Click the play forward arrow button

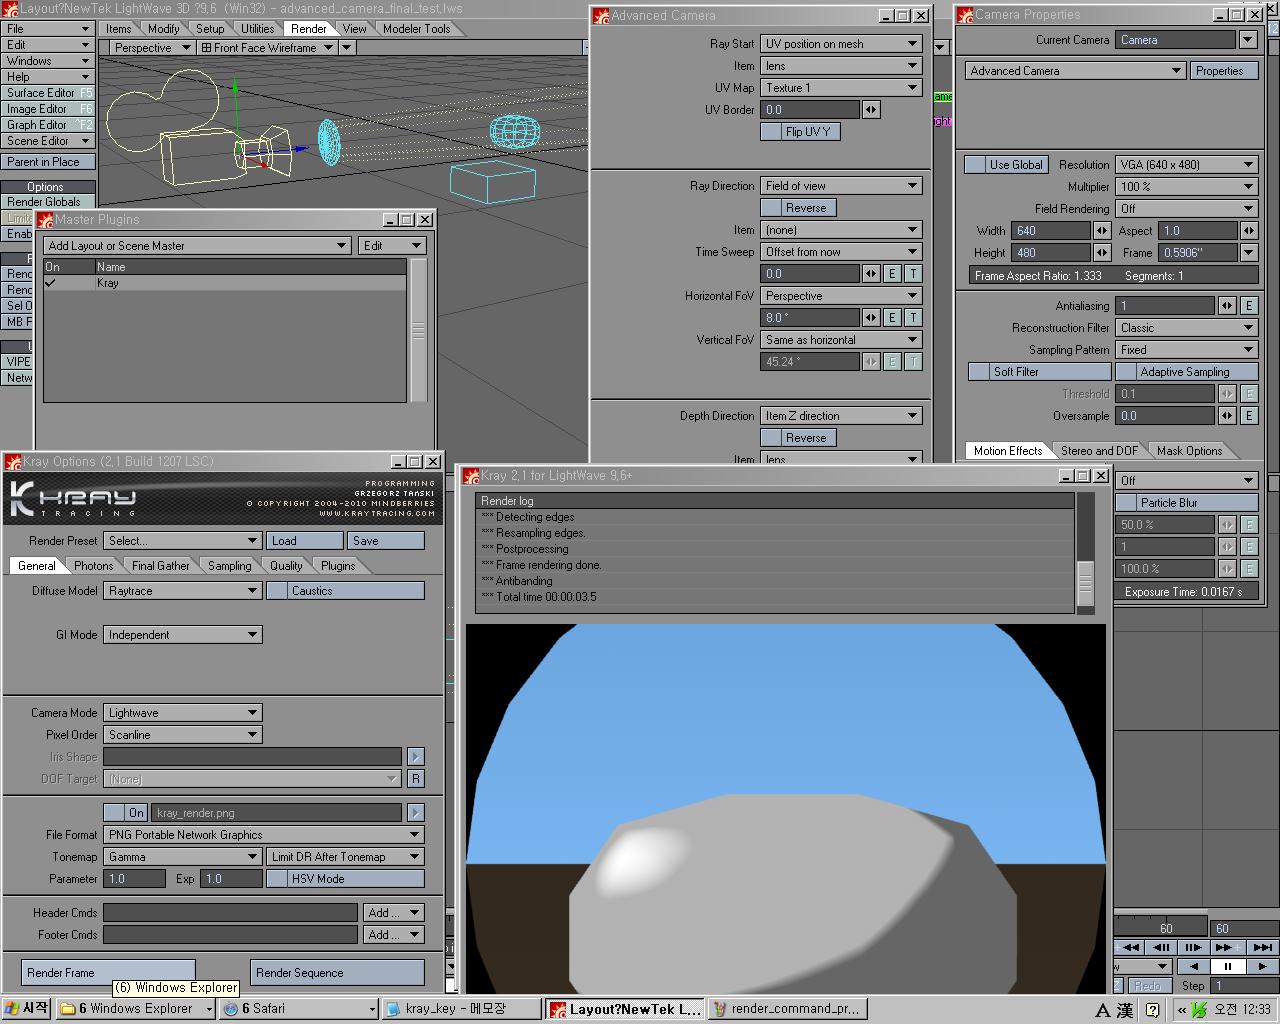click(x=1262, y=966)
